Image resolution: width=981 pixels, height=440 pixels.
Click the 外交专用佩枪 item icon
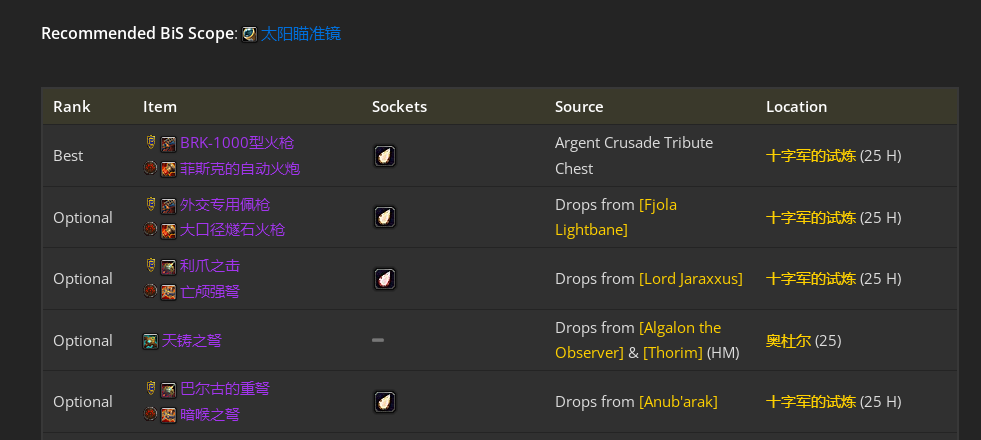pos(168,205)
